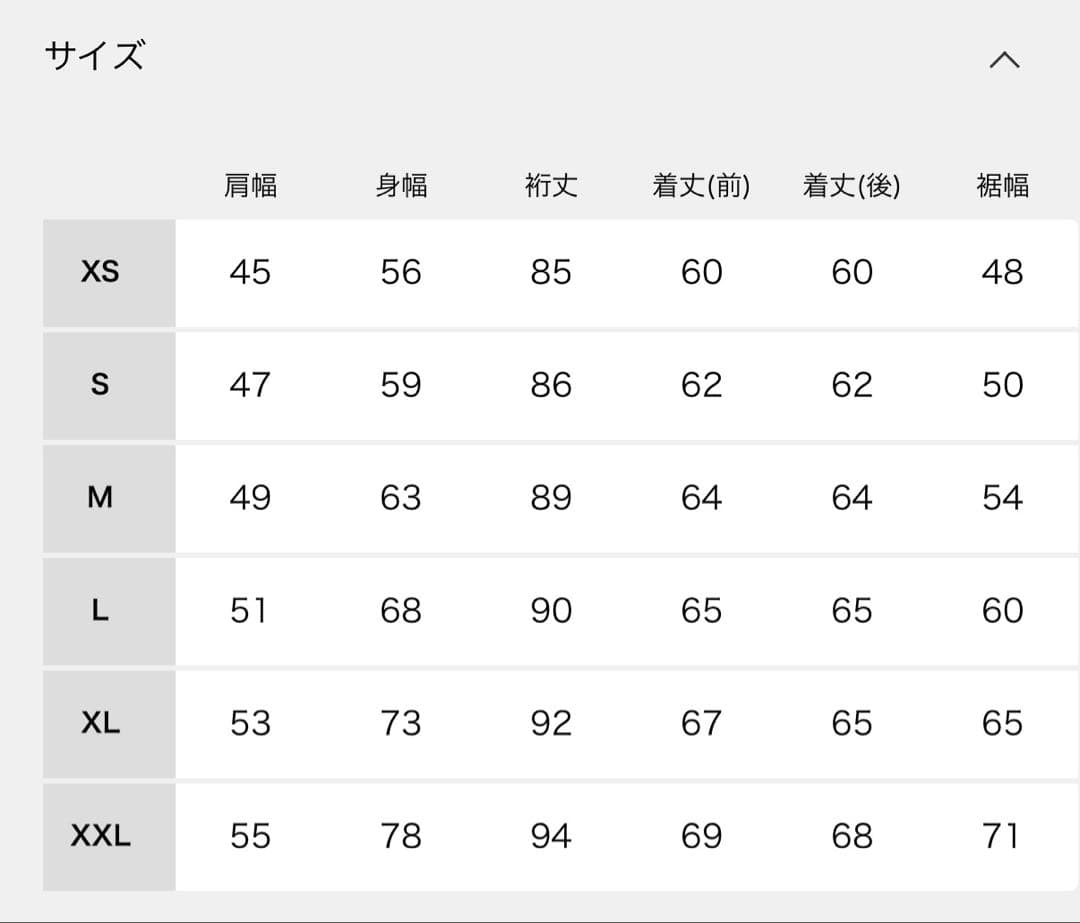Viewport: 1080px width, 923px height.
Task: Click the 着丈(前) column header
Action: click(701, 185)
